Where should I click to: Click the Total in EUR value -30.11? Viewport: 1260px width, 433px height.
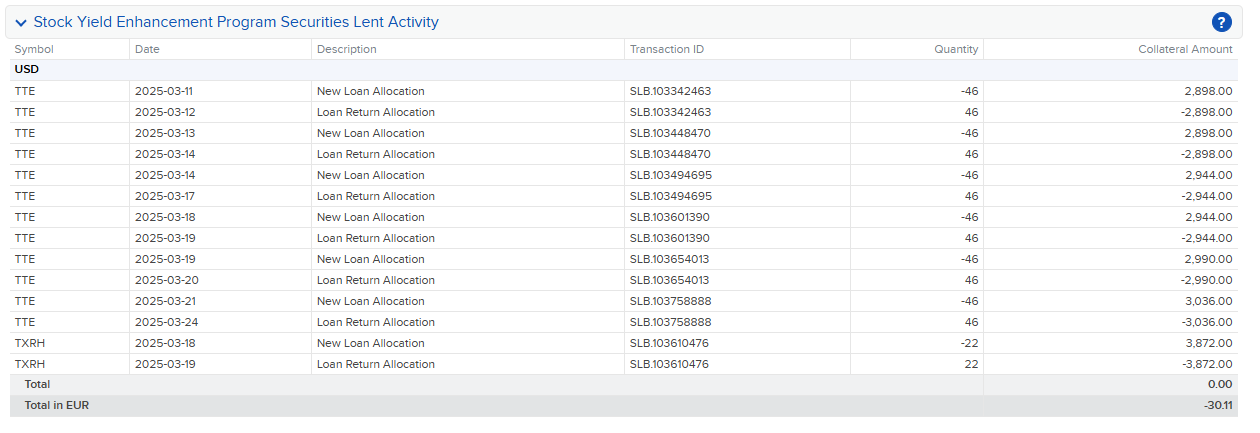[1218, 405]
